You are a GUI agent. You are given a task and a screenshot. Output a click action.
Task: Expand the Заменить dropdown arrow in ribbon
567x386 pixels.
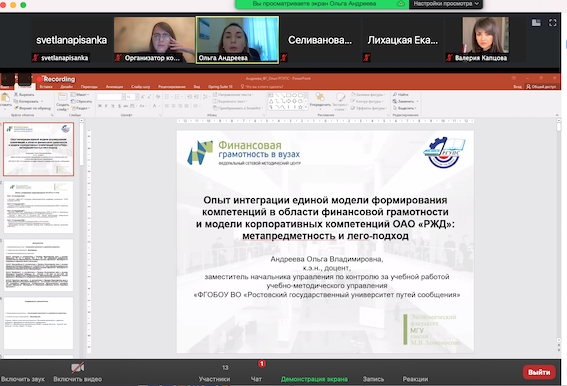pos(418,101)
